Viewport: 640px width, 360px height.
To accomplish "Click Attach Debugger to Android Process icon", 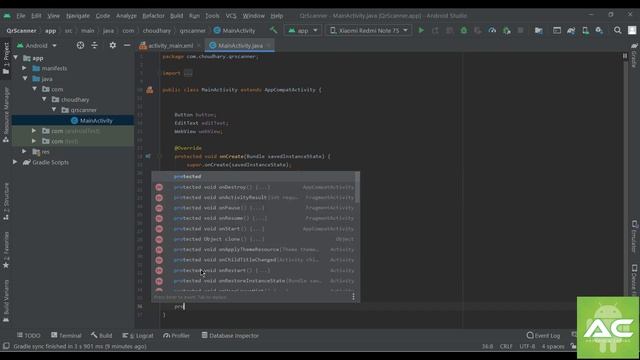I will pos(507,30).
